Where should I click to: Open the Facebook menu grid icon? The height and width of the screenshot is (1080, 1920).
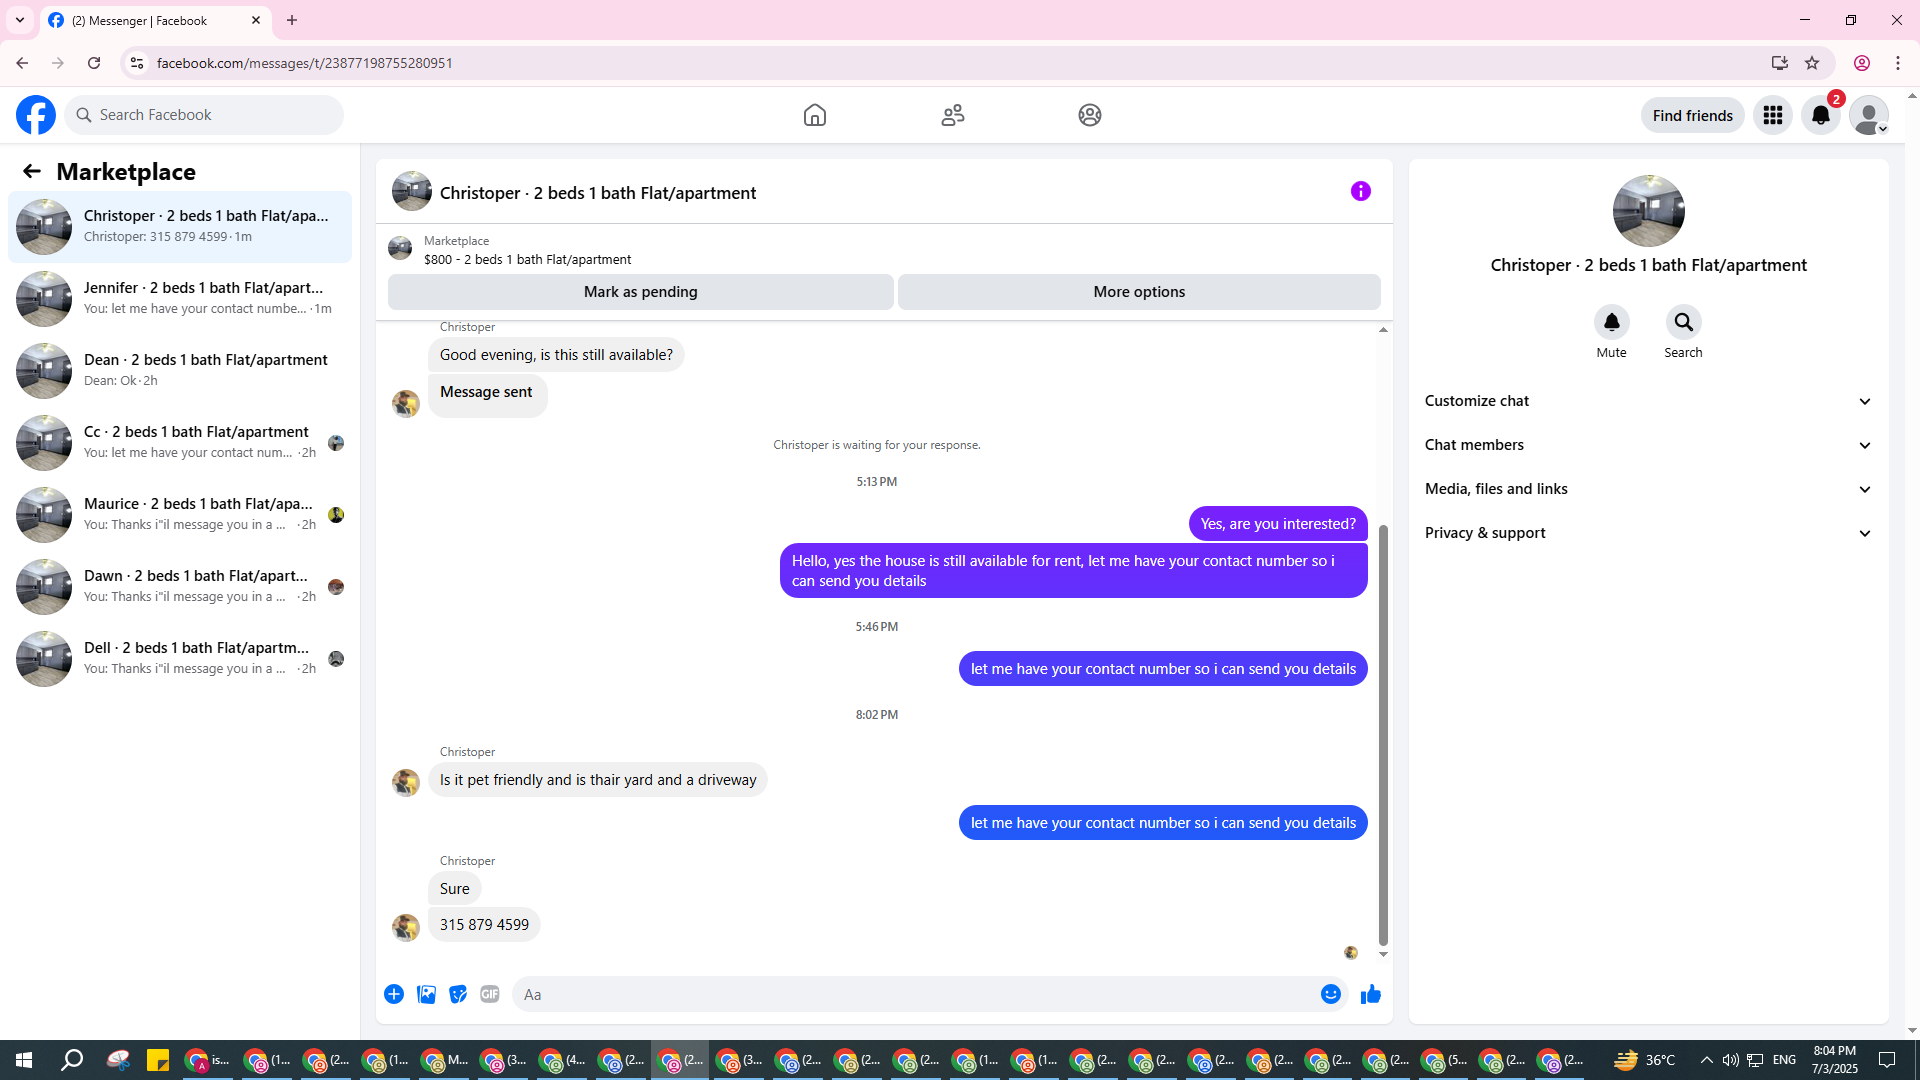(x=1772, y=115)
